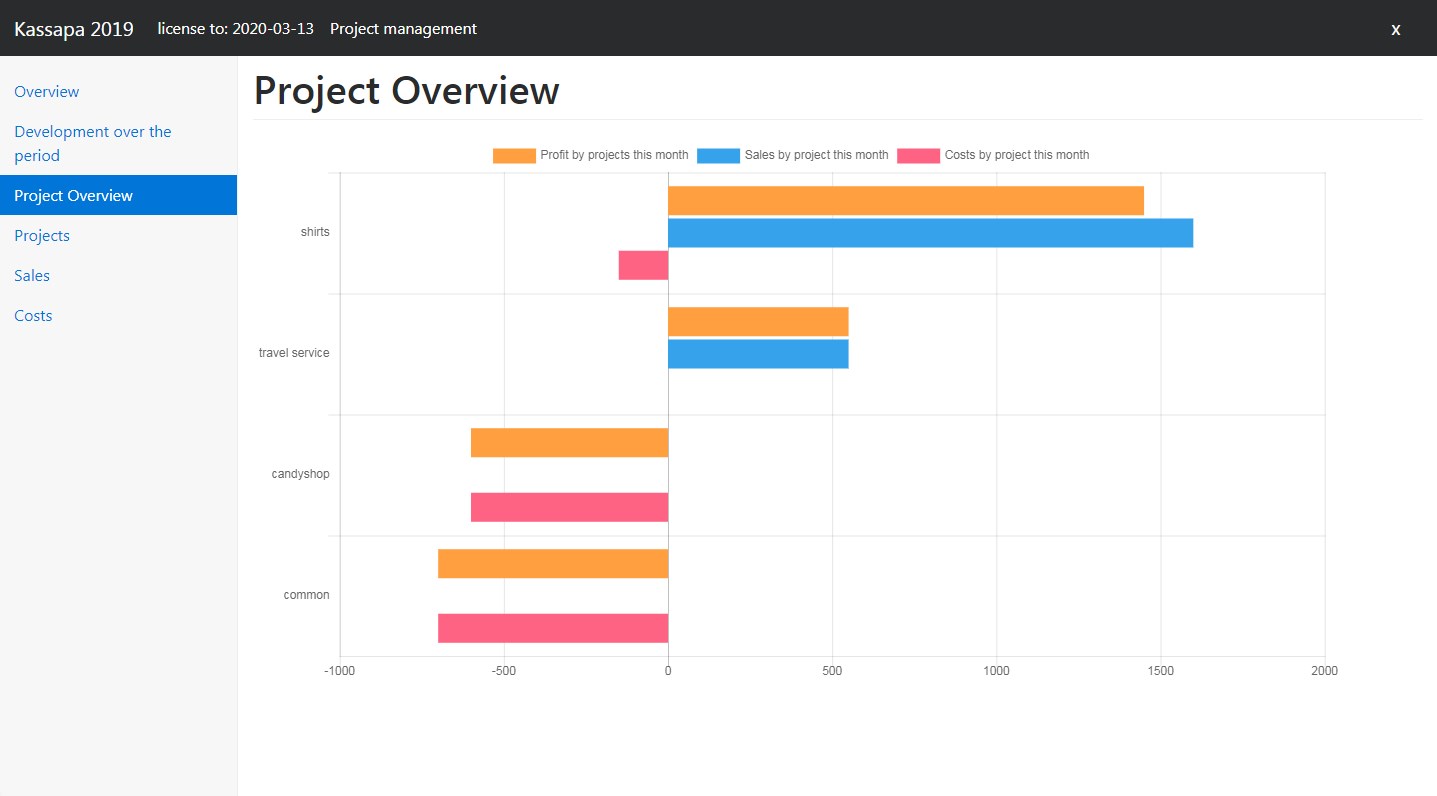The height and width of the screenshot is (796, 1437).
Task: Click the shirts pink costs bar
Action: pos(643,265)
